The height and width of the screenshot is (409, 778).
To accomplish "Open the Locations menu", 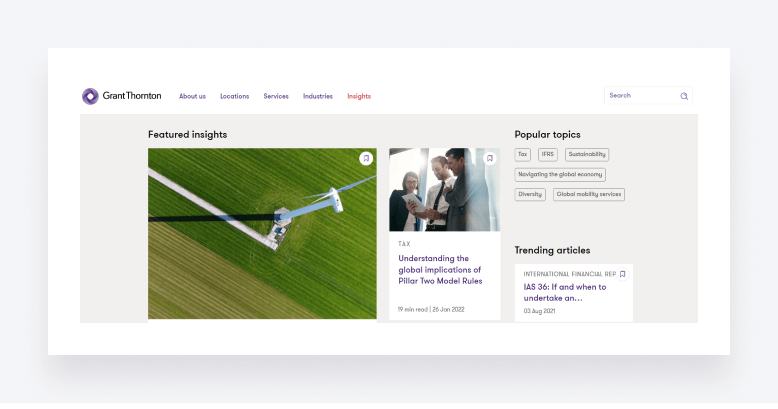I will tap(234, 96).
